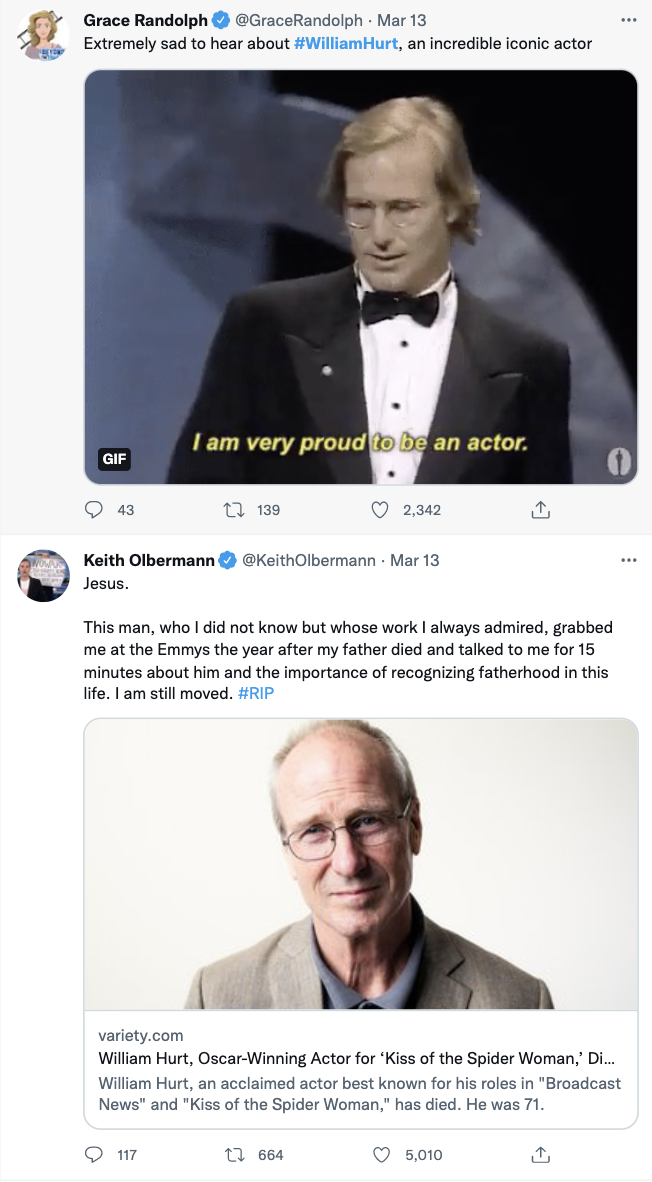Viewport: 652px width, 1182px height.
Task: Play the William Hurt GIF
Action: [x=360, y=277]
